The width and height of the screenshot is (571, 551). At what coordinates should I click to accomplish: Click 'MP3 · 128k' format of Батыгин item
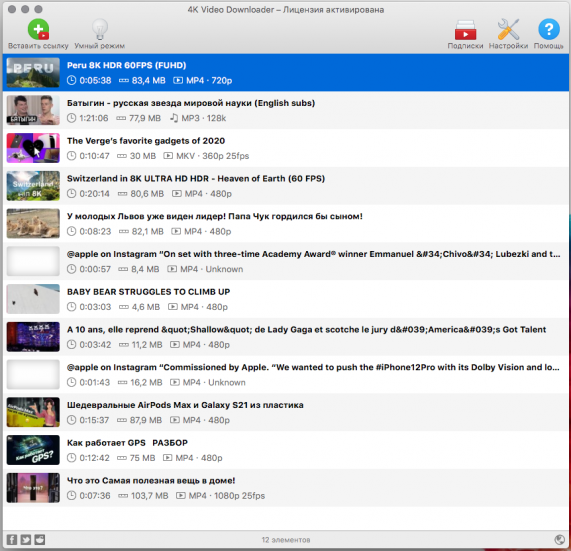pyautogui.click(x=204, y=118)
